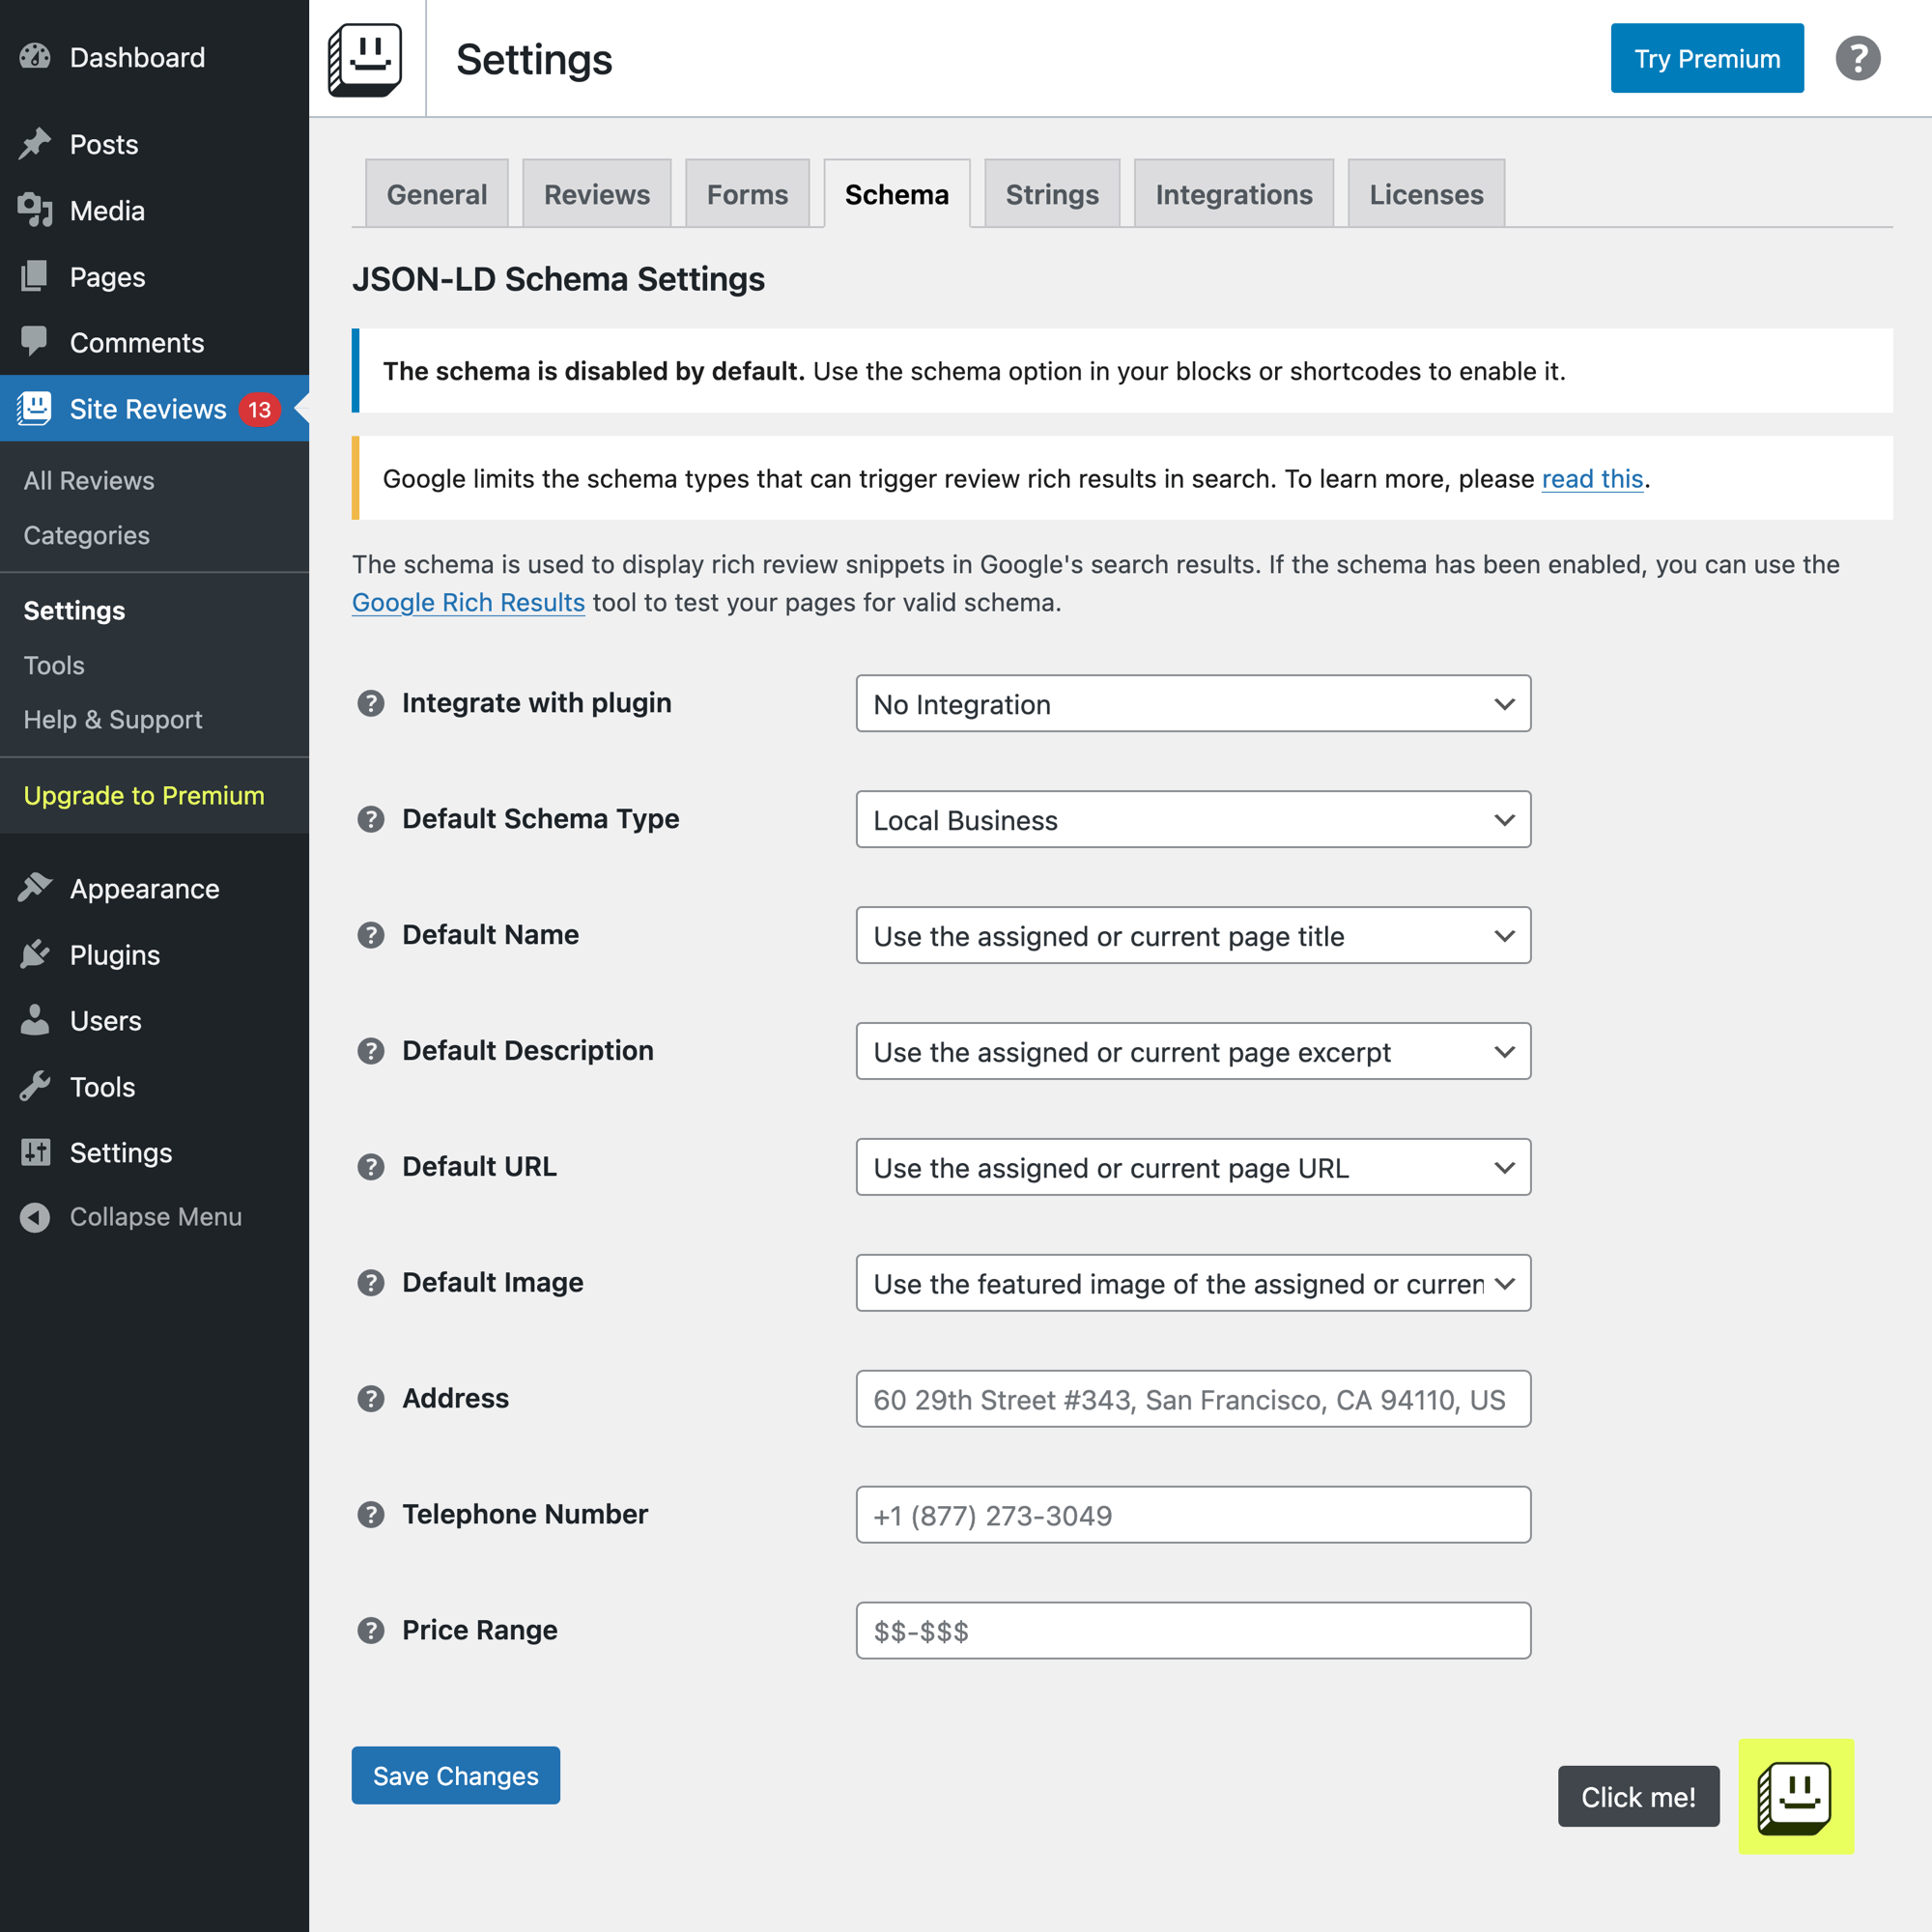The height and width of the screenshot is (1932, 1932).
Task: Click the help icon next to Default Schema Type
Action: click(371, 819)
